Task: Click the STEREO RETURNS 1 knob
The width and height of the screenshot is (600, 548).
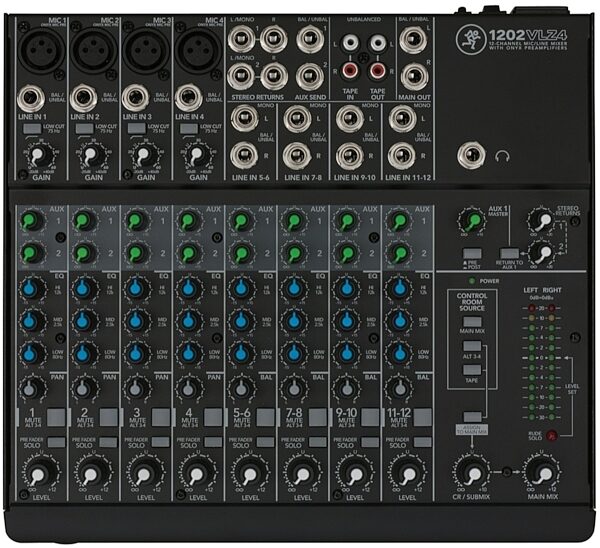Action: (543, 220)
